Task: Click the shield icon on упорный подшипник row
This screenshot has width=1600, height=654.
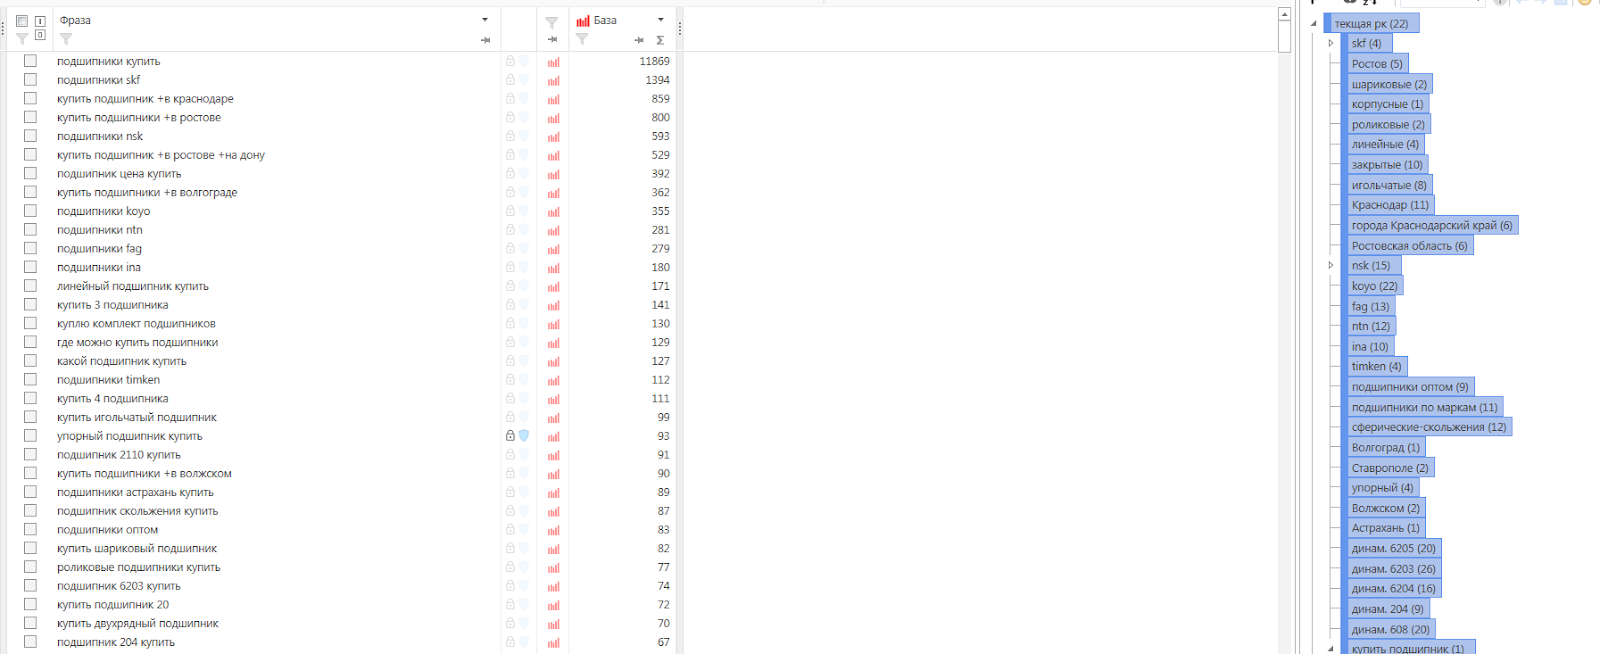Action: click(524, 436)
